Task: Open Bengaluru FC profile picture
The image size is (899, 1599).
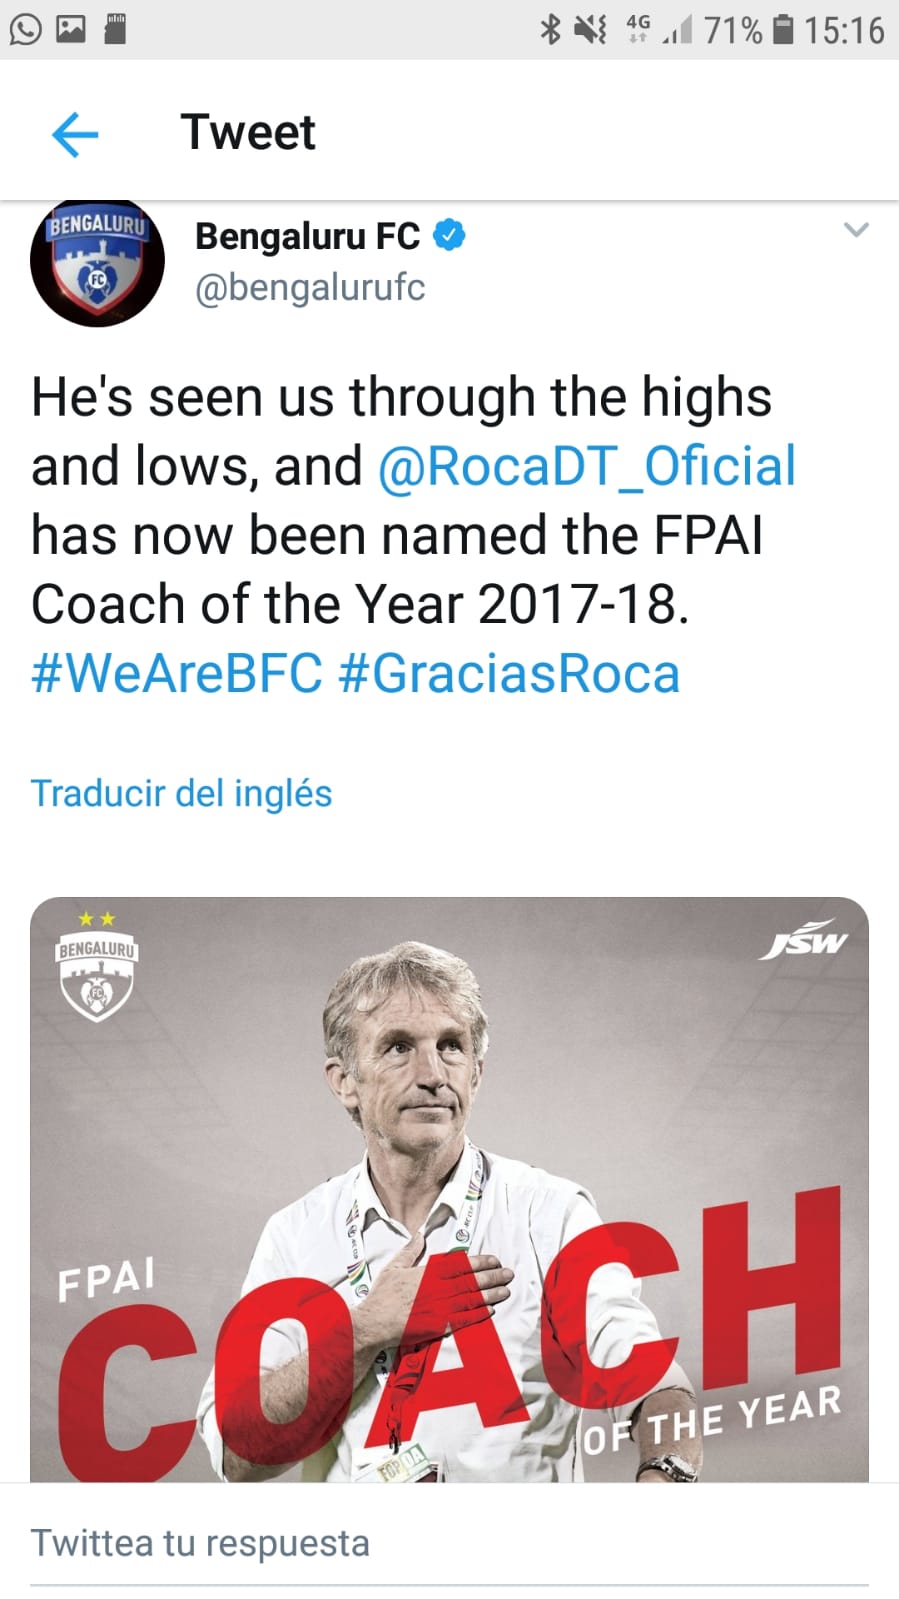Action: pos(97,263)
